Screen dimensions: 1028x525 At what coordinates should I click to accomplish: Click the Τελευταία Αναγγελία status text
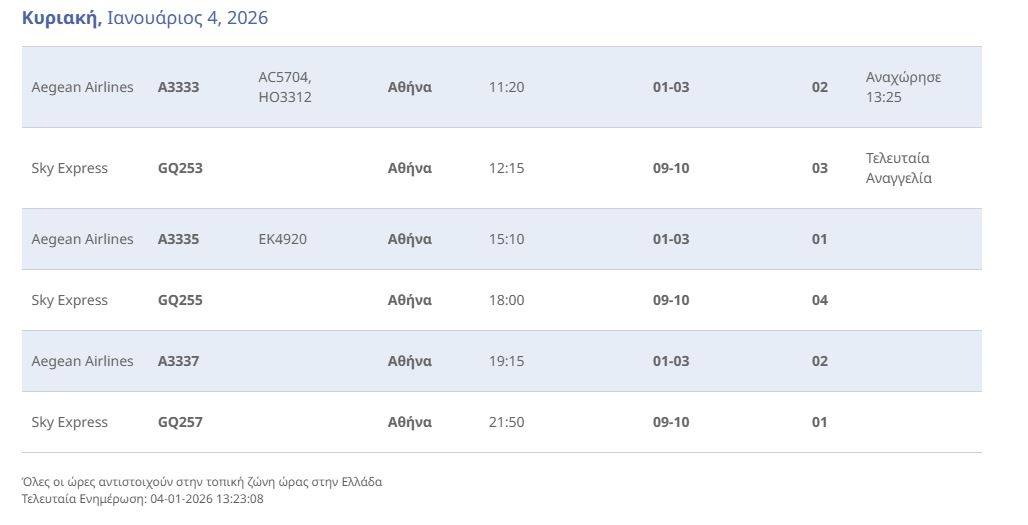coord(898,168)
